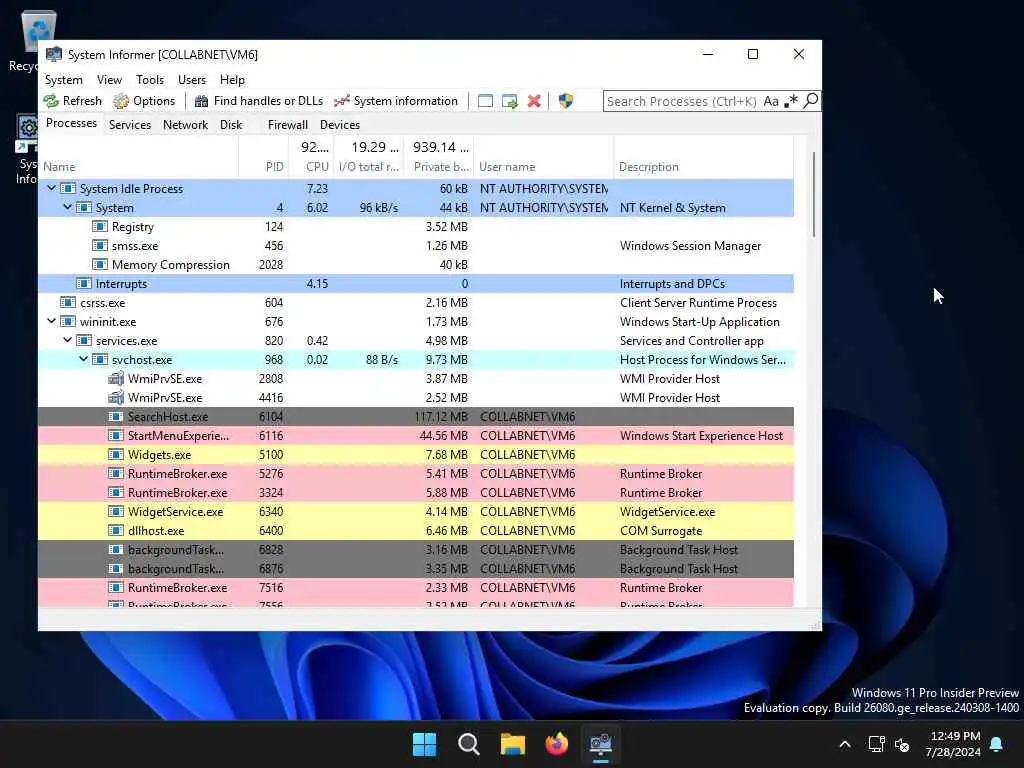Toggle regex search asterisk icon

tap(791, 101)
